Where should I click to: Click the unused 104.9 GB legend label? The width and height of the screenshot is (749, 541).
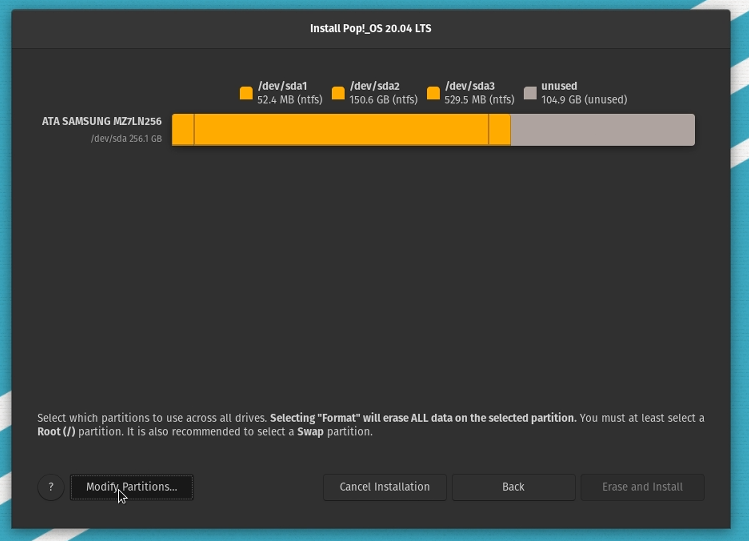(584, 93)
